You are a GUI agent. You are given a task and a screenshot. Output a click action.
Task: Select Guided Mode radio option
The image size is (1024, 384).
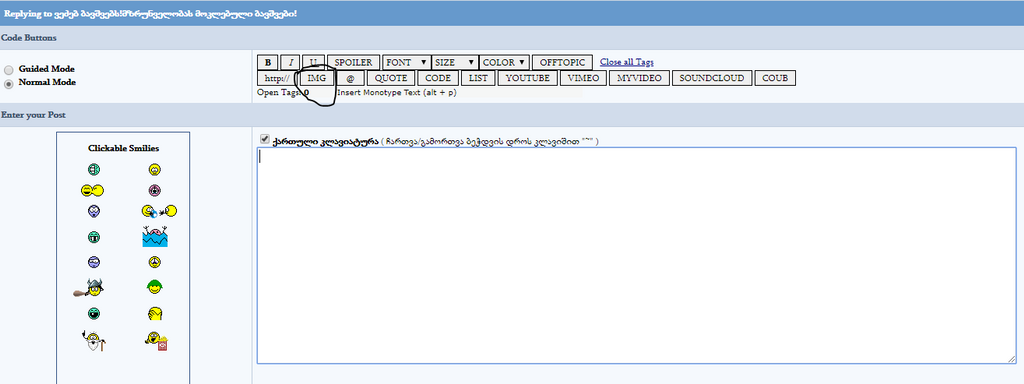[x=8, y=70]
